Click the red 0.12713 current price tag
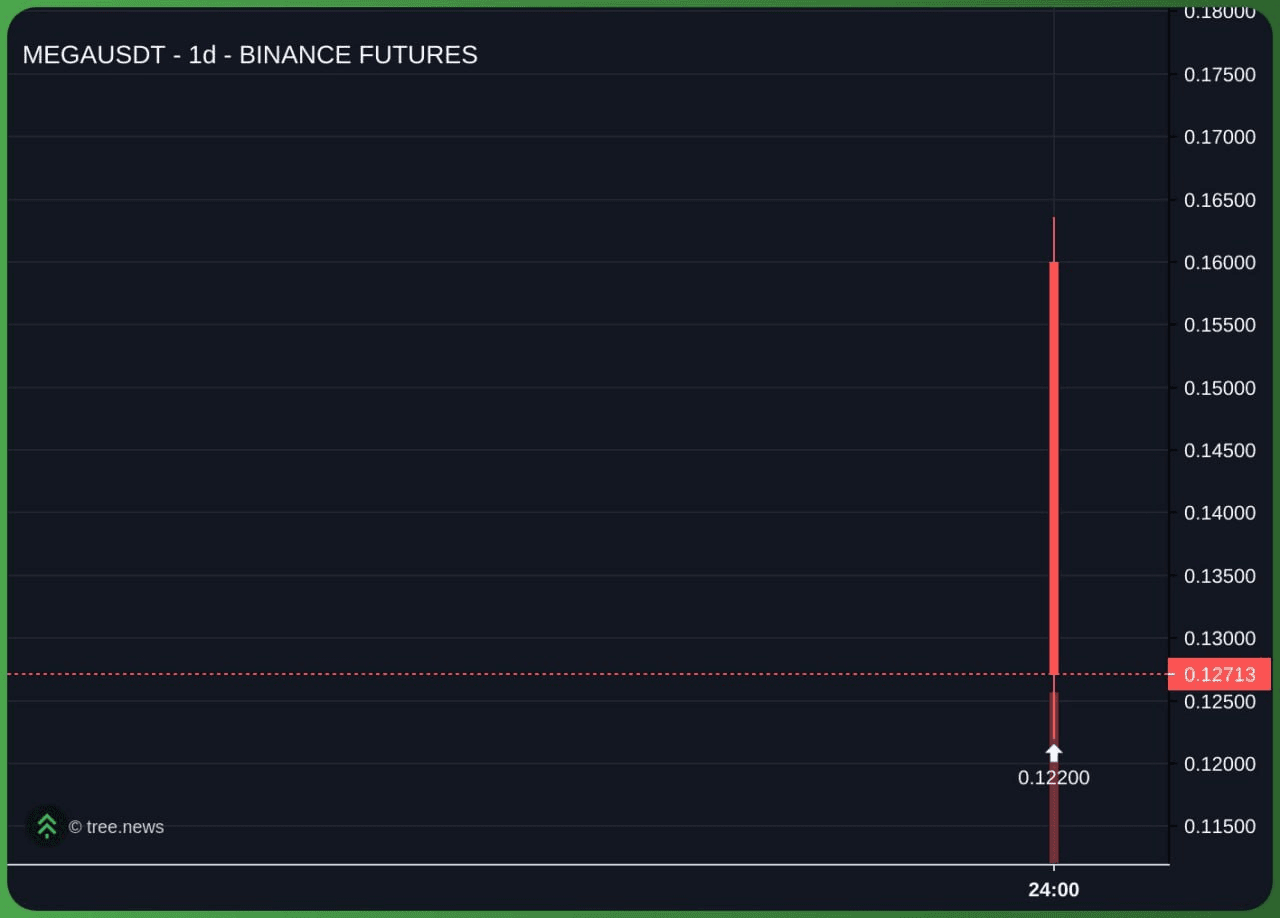 click(x=1219, y=675)
